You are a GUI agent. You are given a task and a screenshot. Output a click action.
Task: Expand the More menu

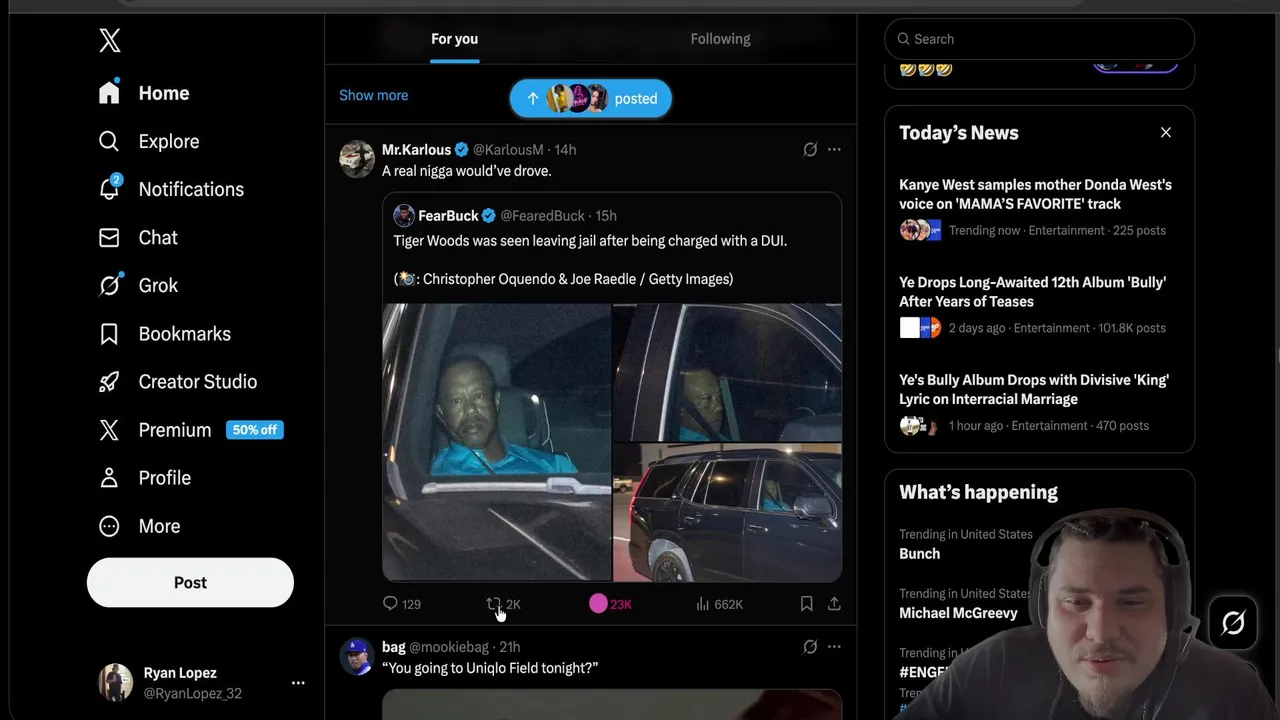tap(139, 526)
